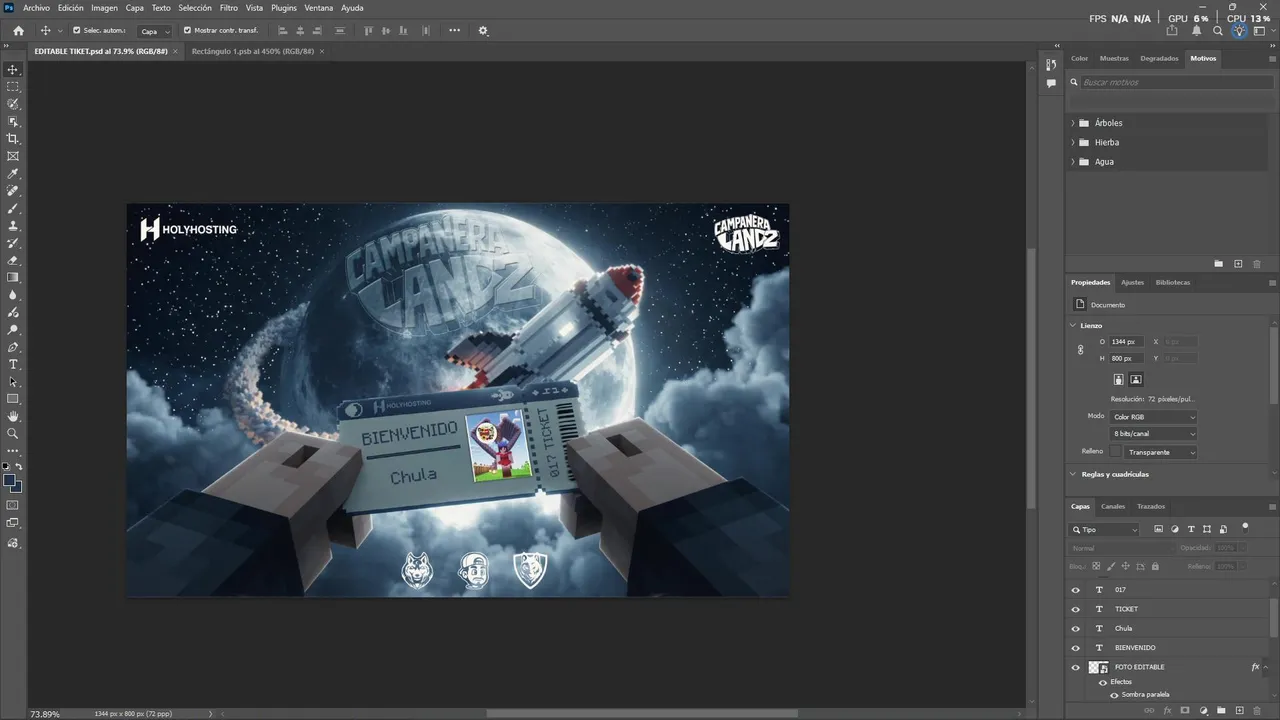Open the Tipo layer filter dropdown
The height and width of the screenshot is (720, 1280).
coord(1105,530)
